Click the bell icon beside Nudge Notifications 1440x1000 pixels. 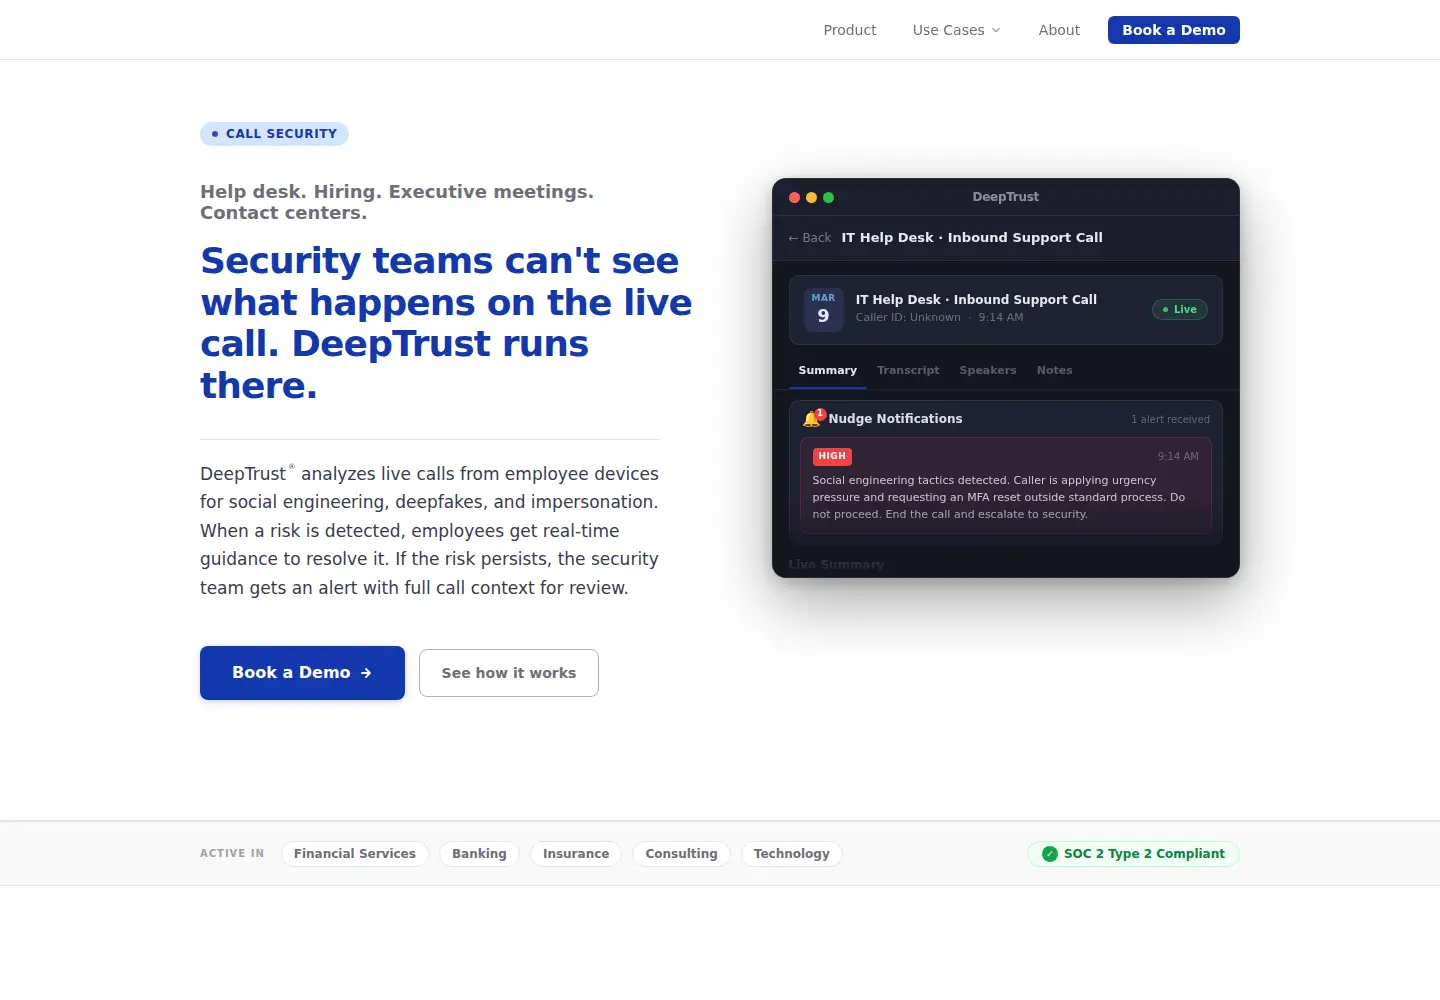tap(811, 419)
